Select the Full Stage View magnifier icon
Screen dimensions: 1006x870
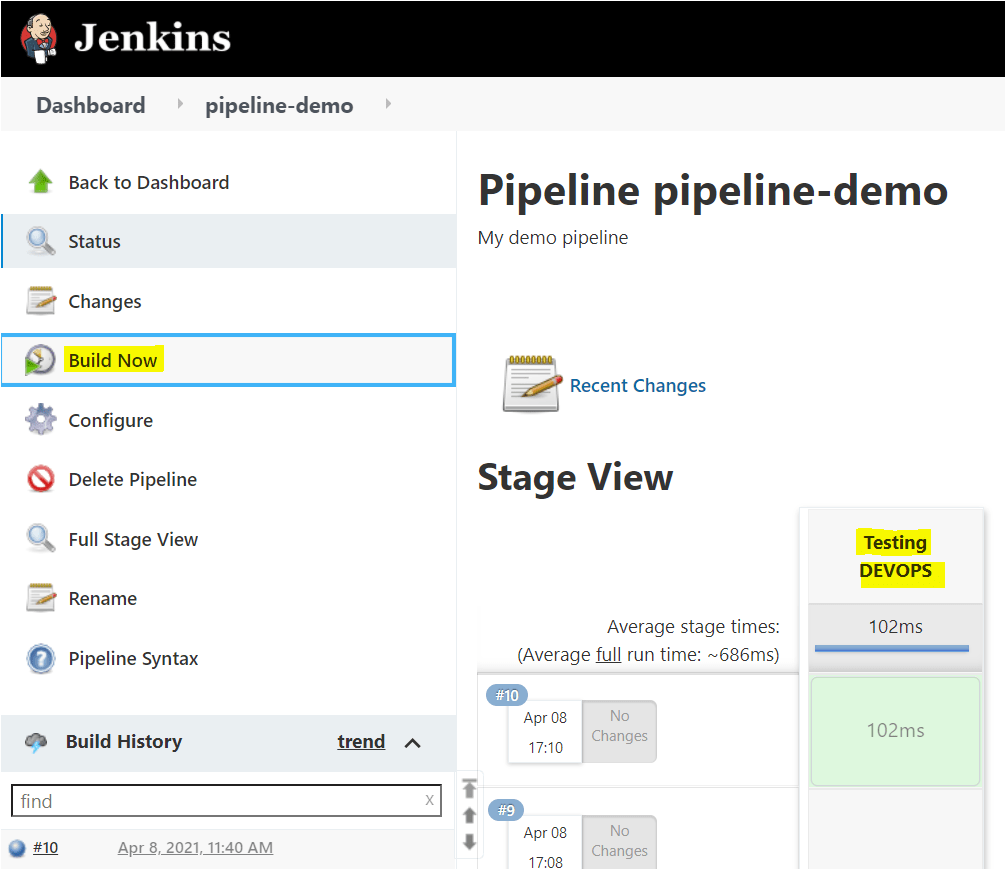pos(40,538)
